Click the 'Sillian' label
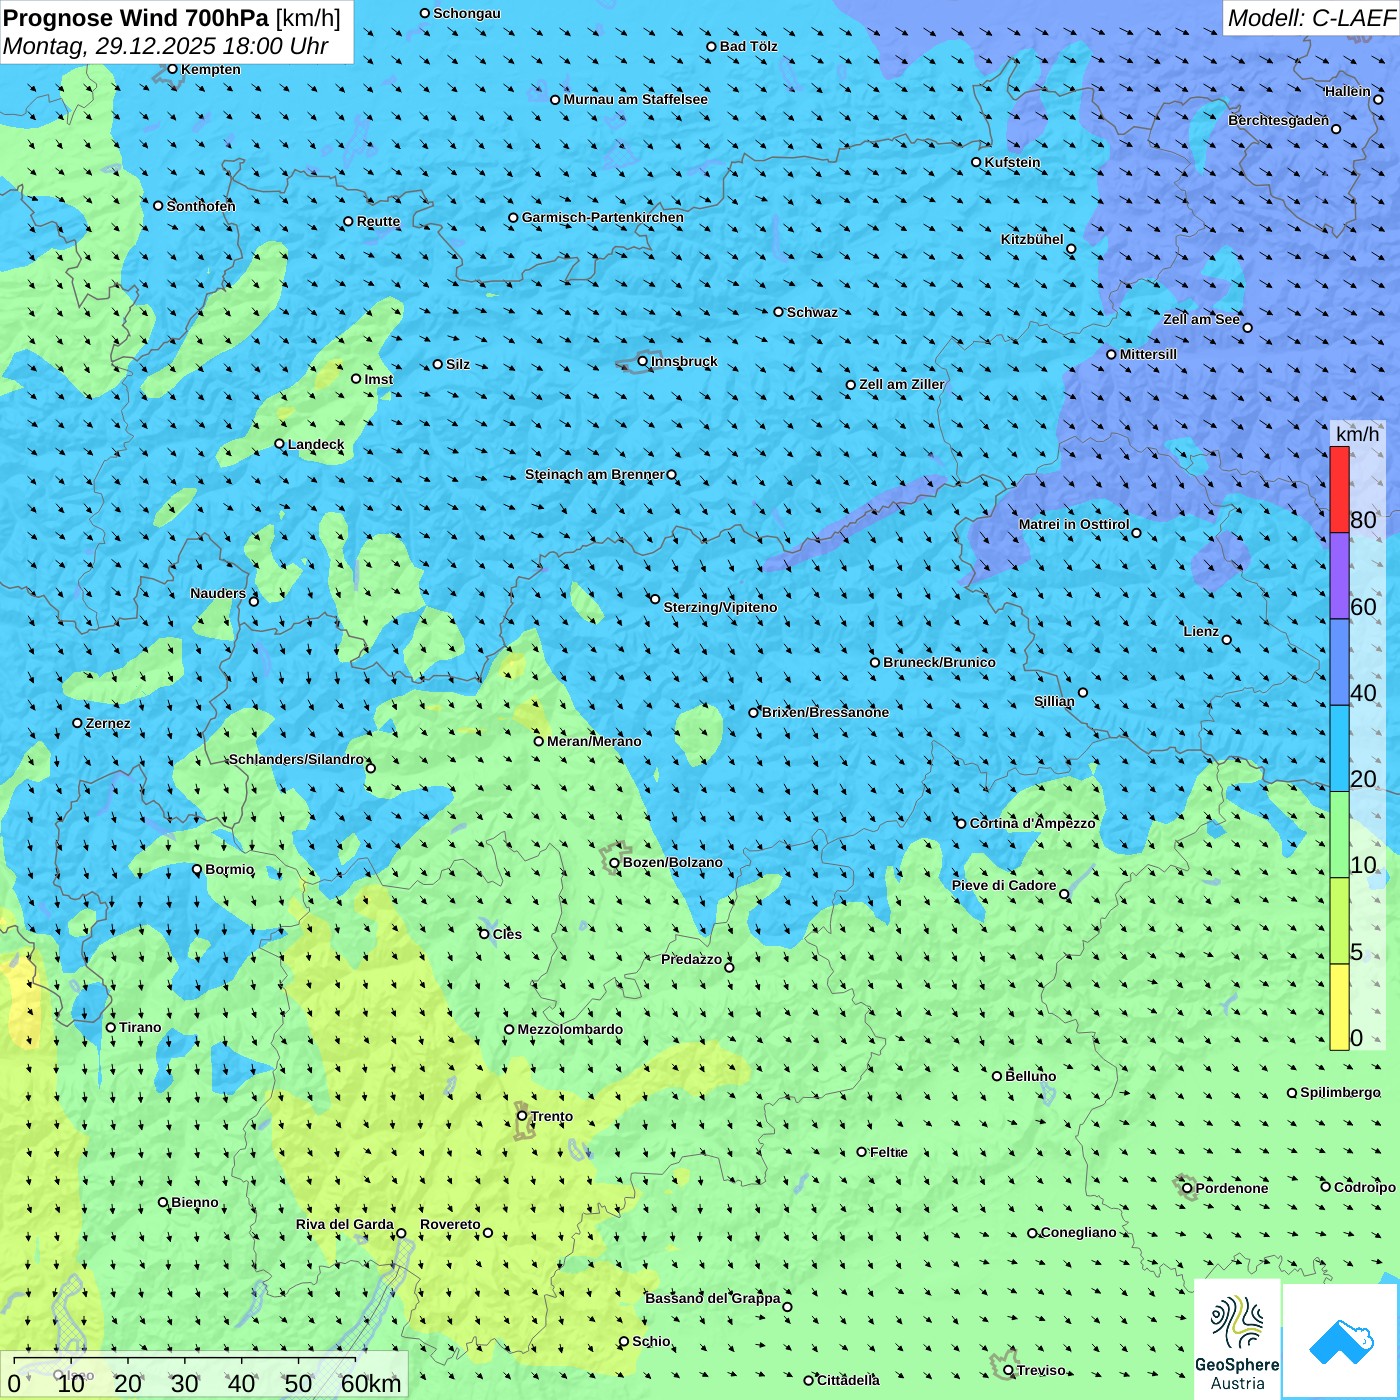The image size is (1400, 1400). [x=1054, y=701]
